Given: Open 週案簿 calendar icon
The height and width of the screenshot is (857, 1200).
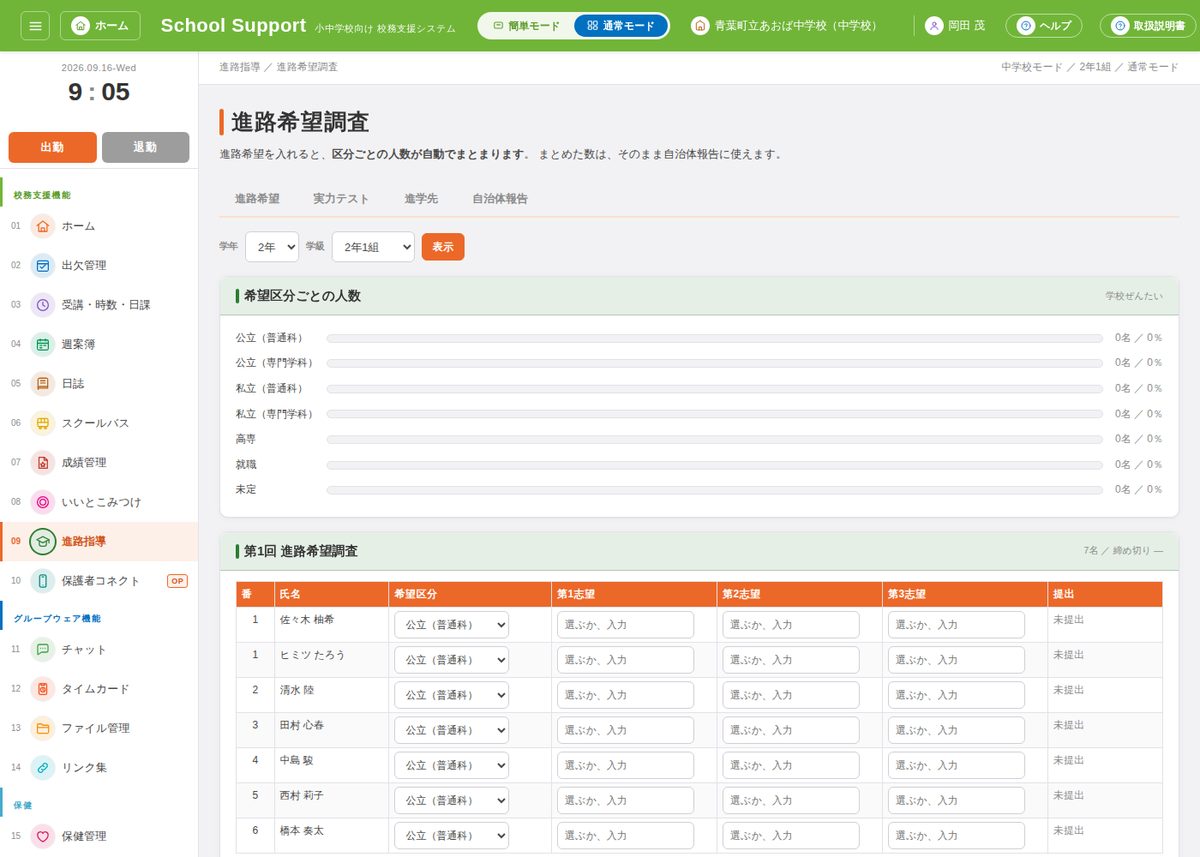Looking at the screenshot, I should [x=43, y=344].
